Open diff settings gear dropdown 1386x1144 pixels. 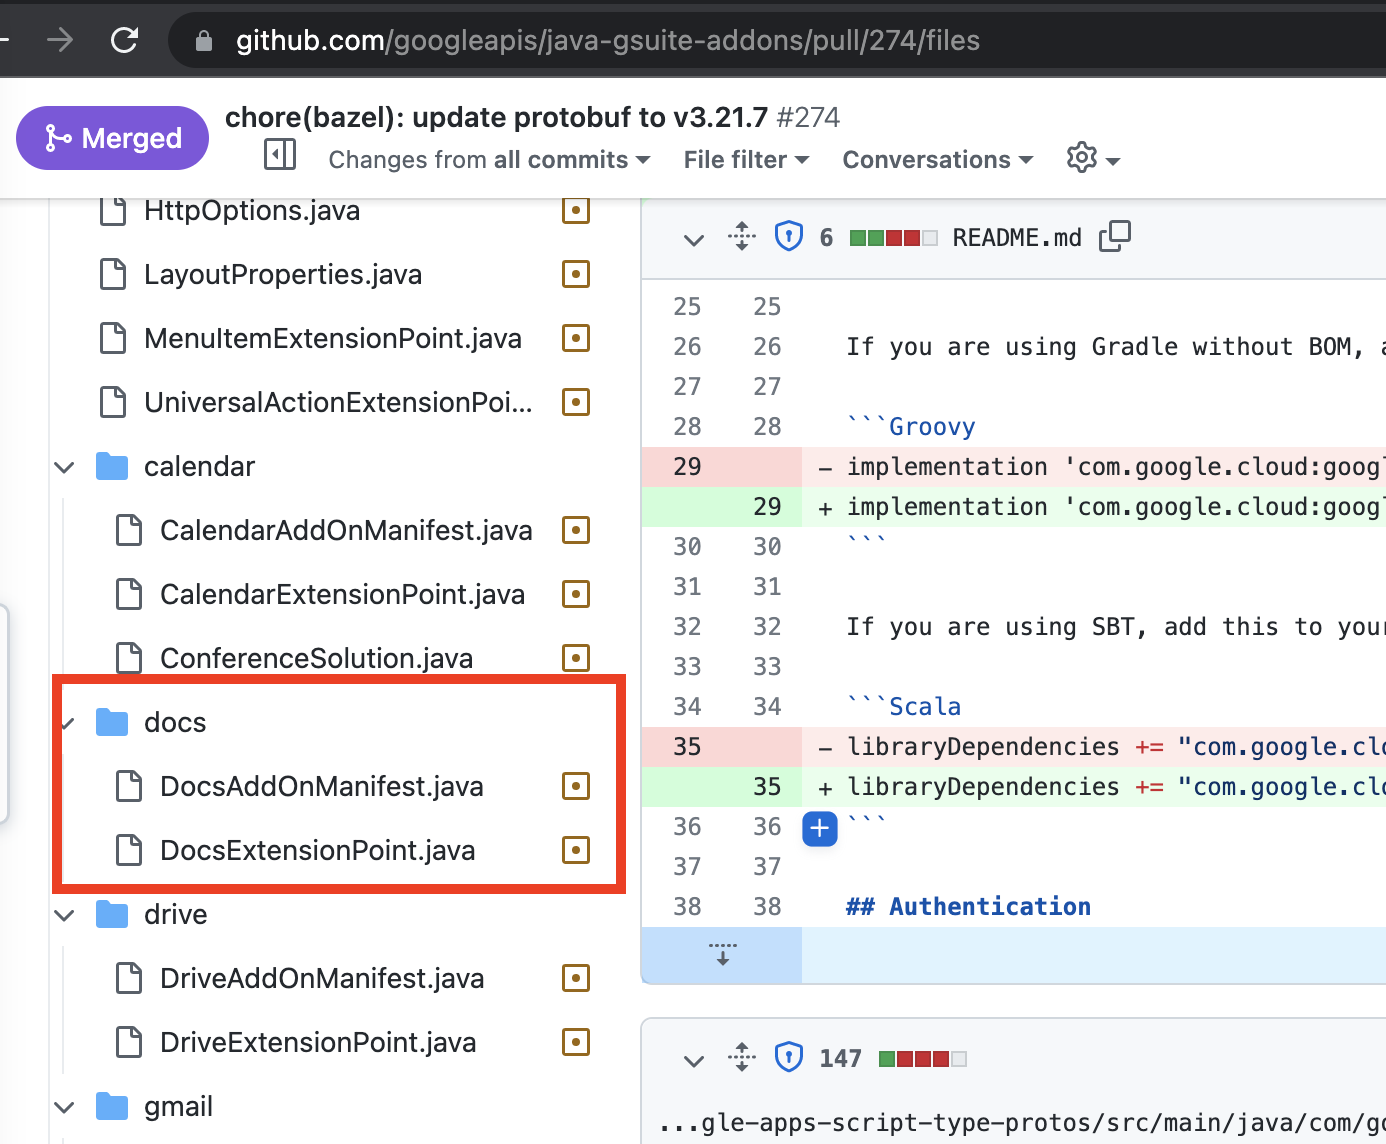tap(1092, 158)
